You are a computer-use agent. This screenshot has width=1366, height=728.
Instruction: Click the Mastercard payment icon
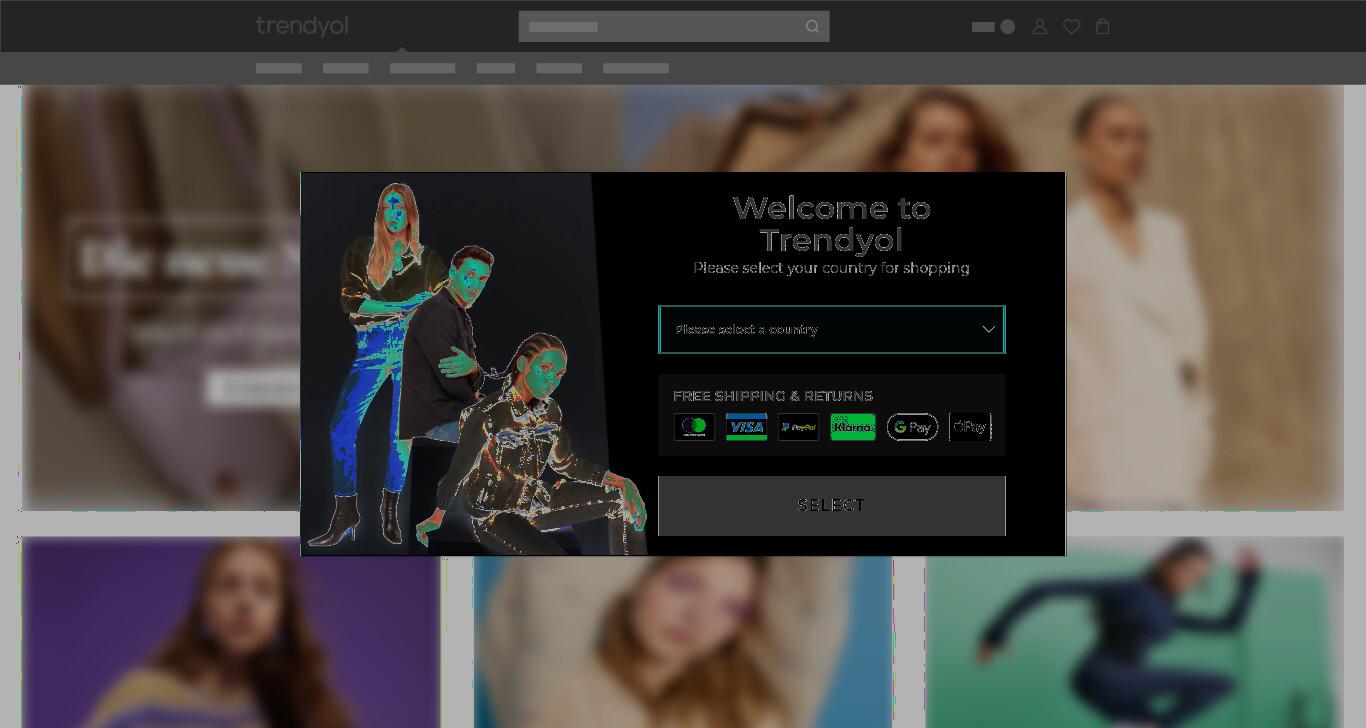(x=694, y=427)
